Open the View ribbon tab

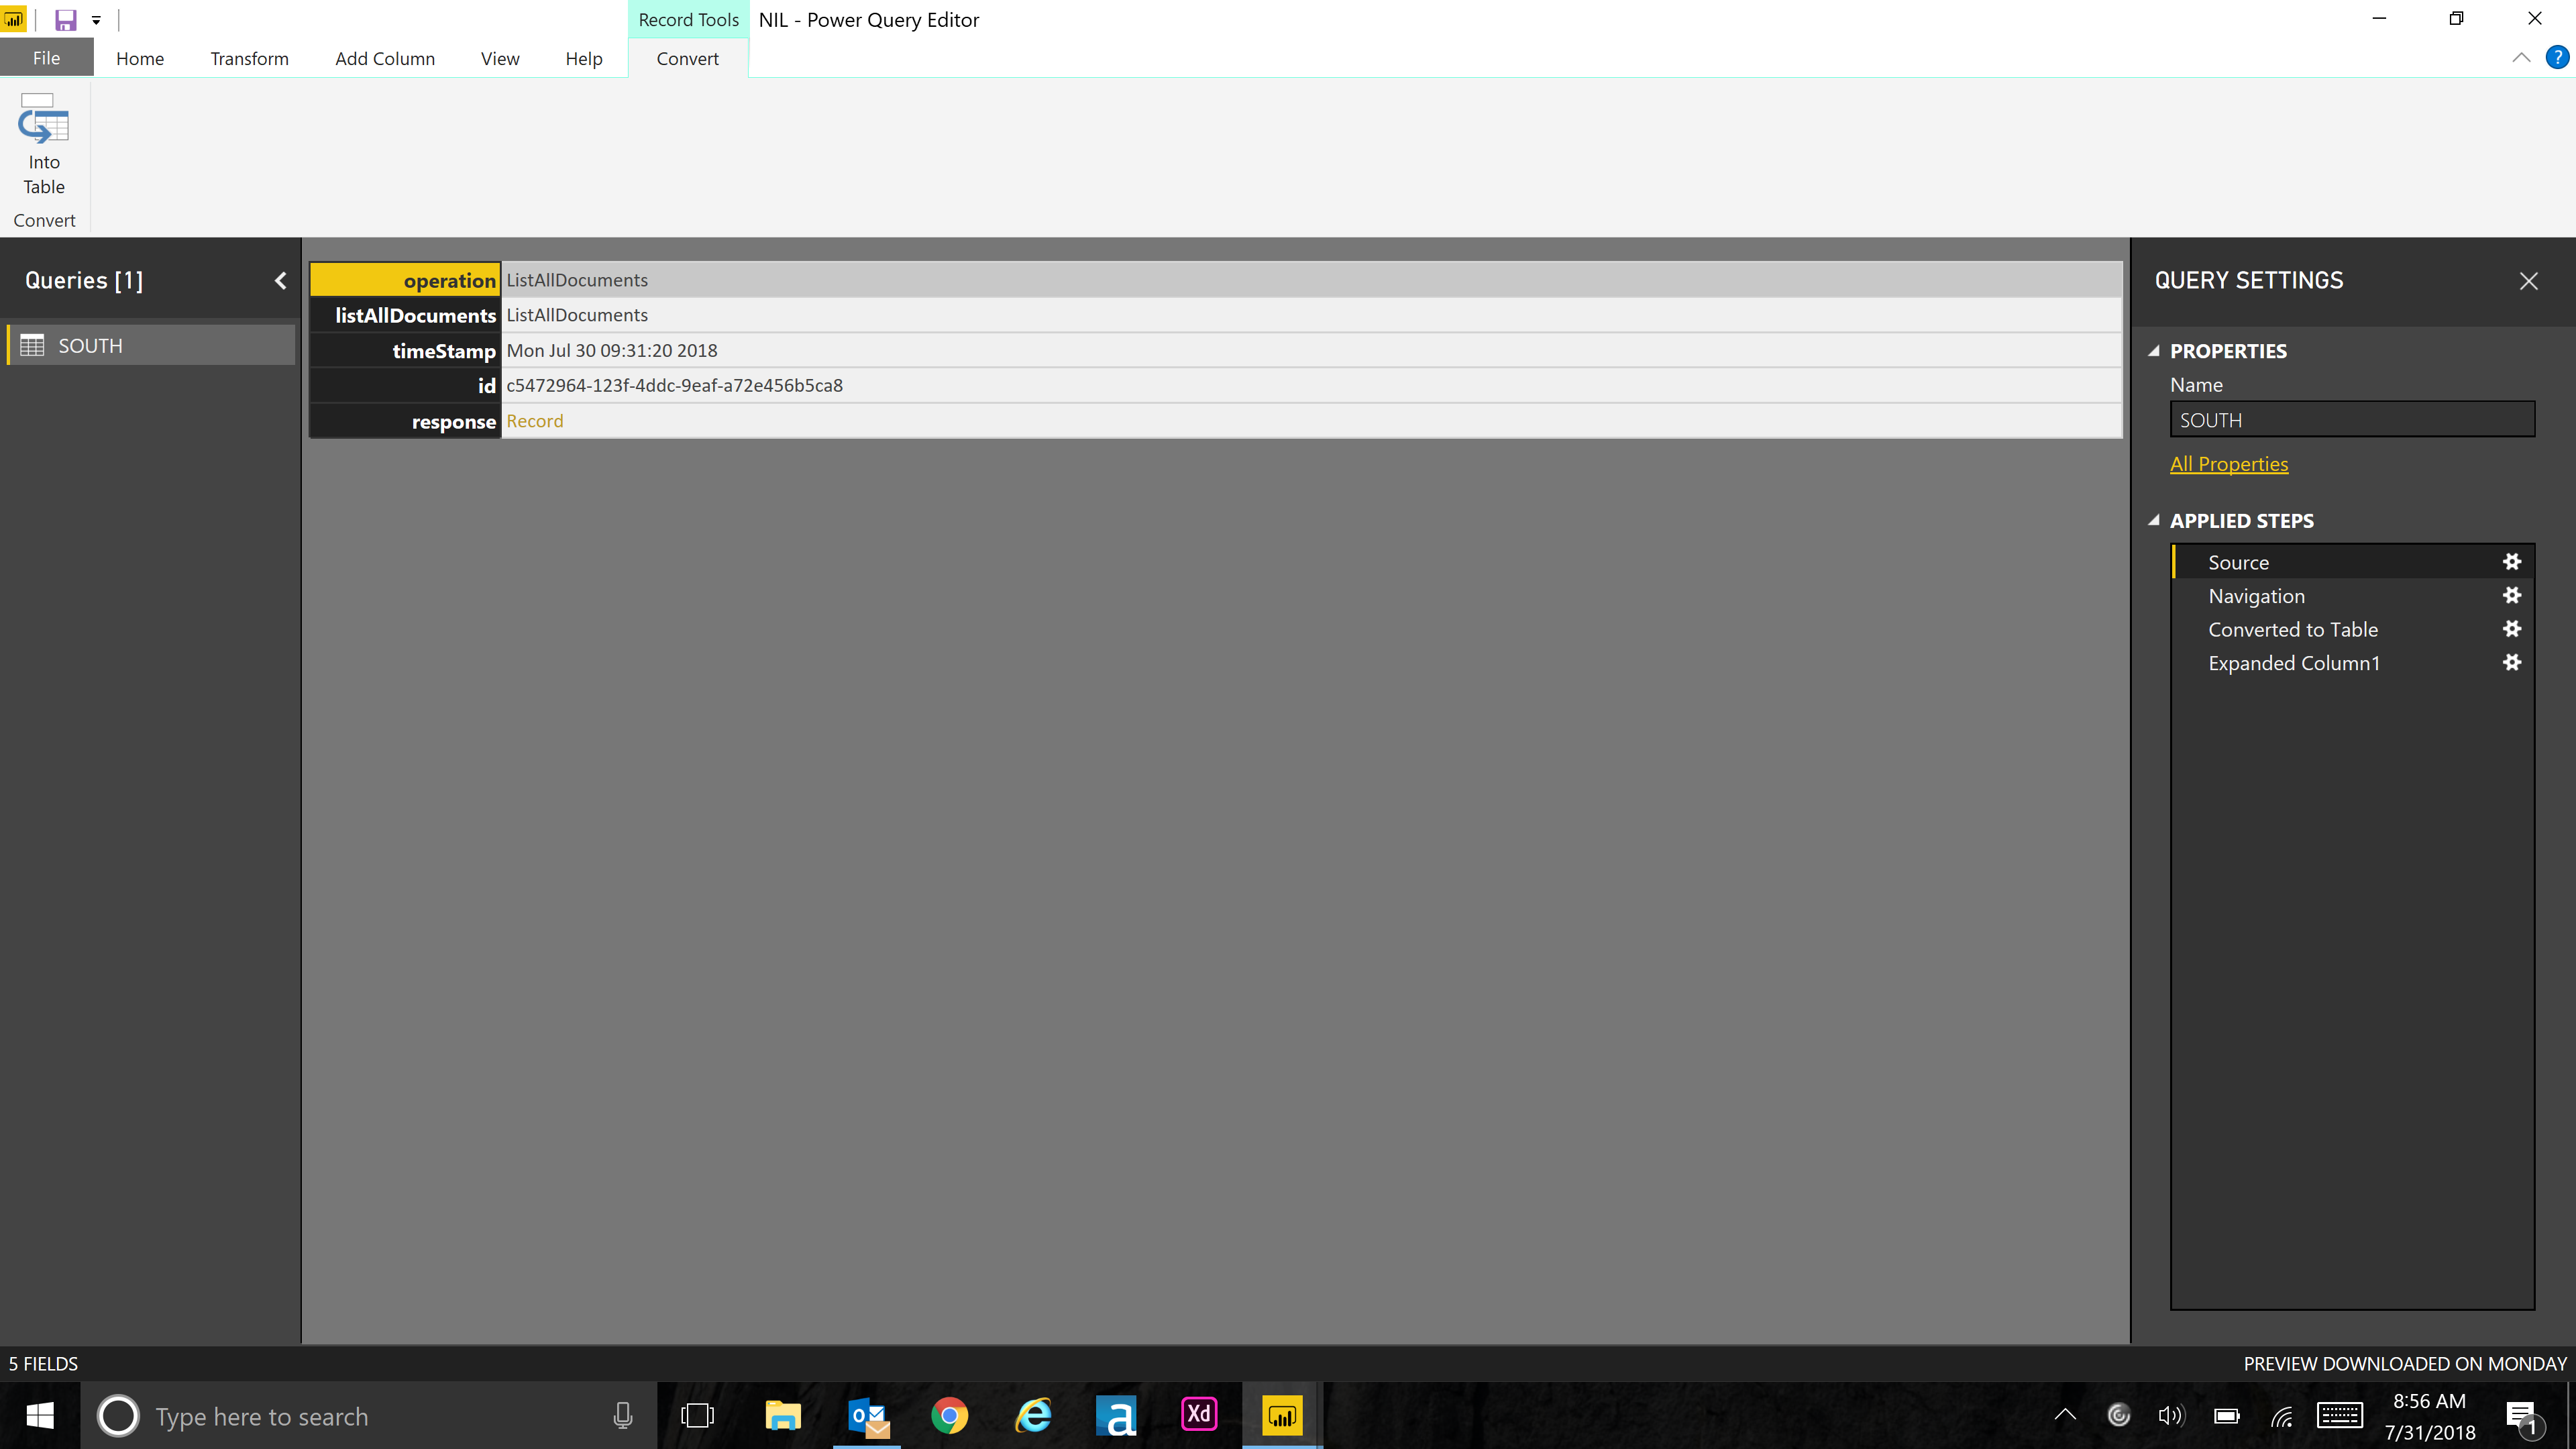pos(500,58)
